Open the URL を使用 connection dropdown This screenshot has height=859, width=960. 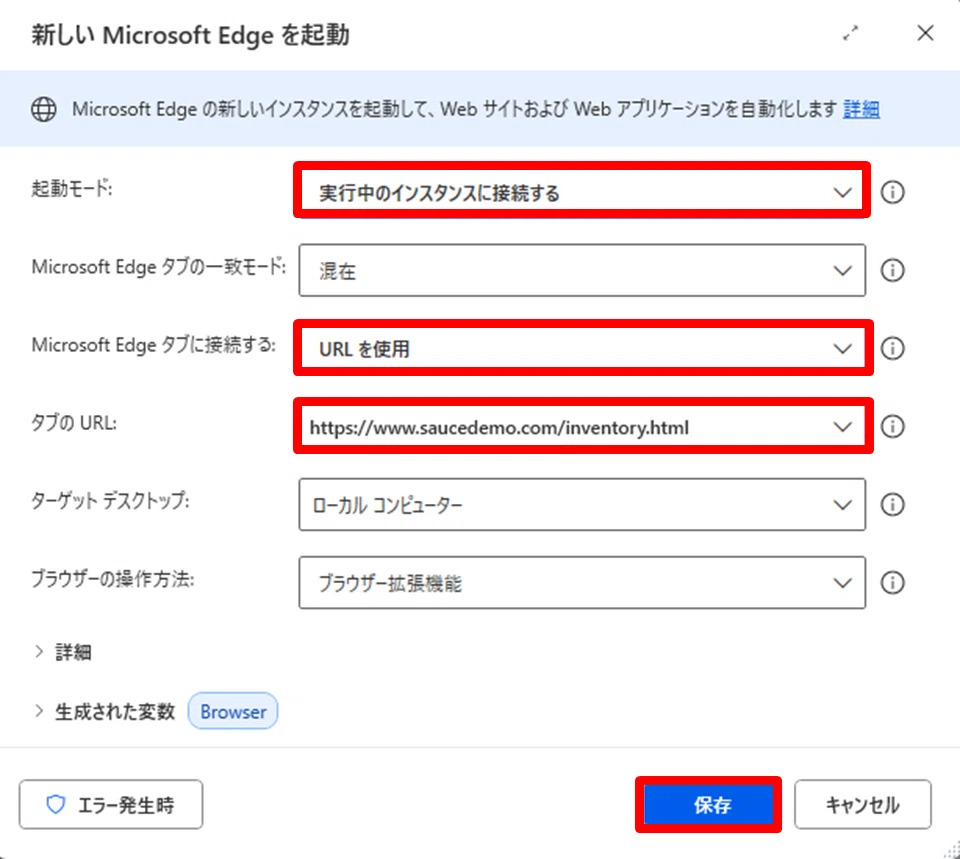pyautogui.click(x=582, y=348)
